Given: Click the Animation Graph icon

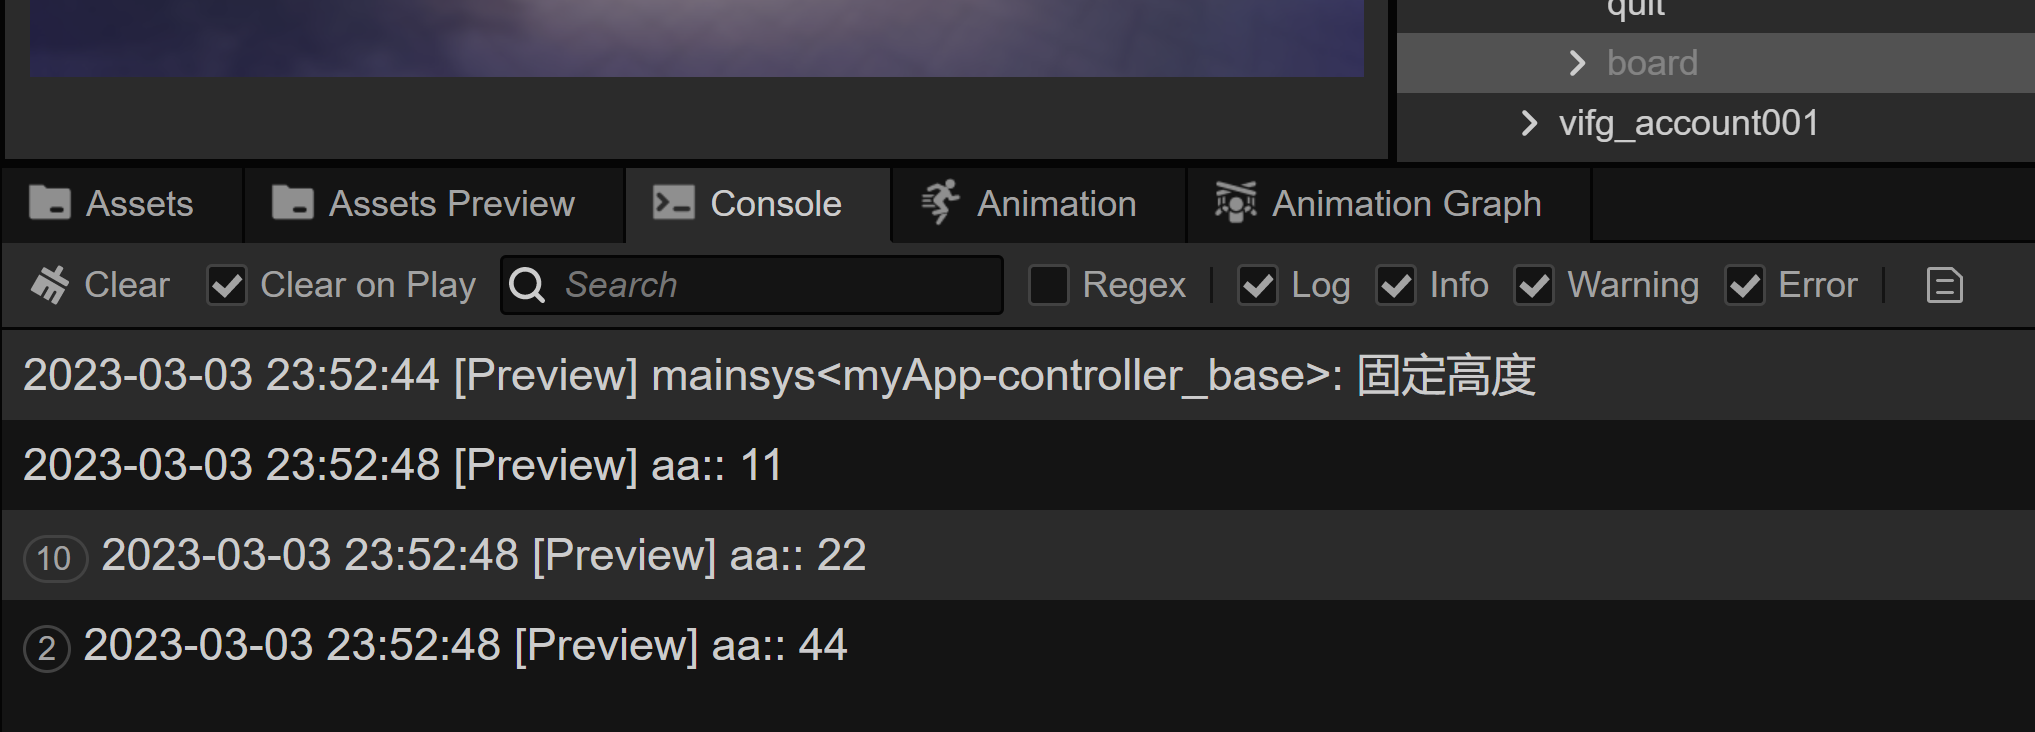Looking at the screenshot, I should (1235, 203).
